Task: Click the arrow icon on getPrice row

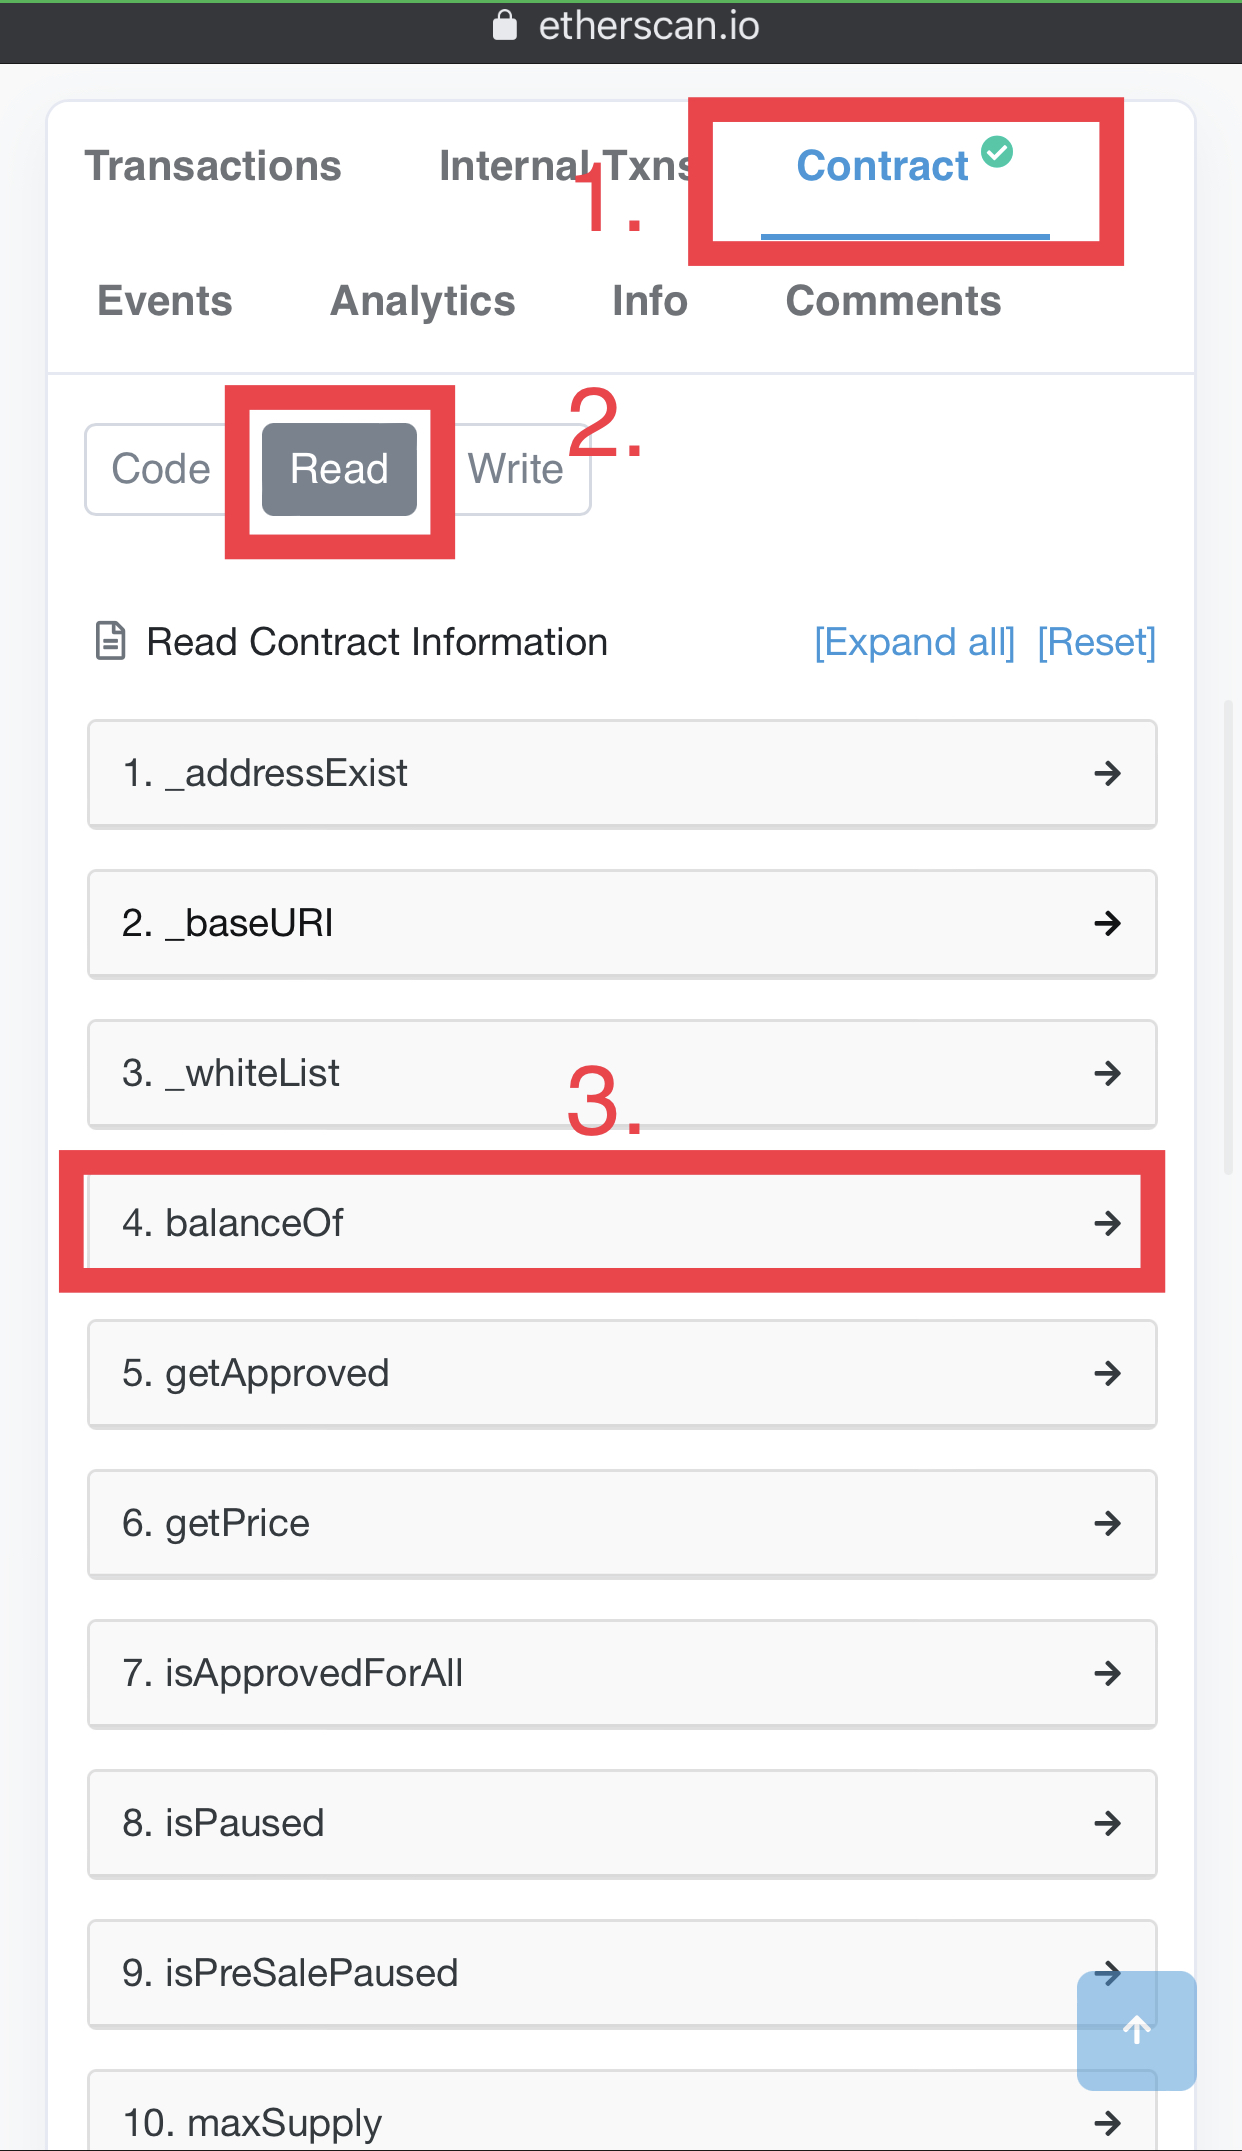Action: (1107, 1523)
